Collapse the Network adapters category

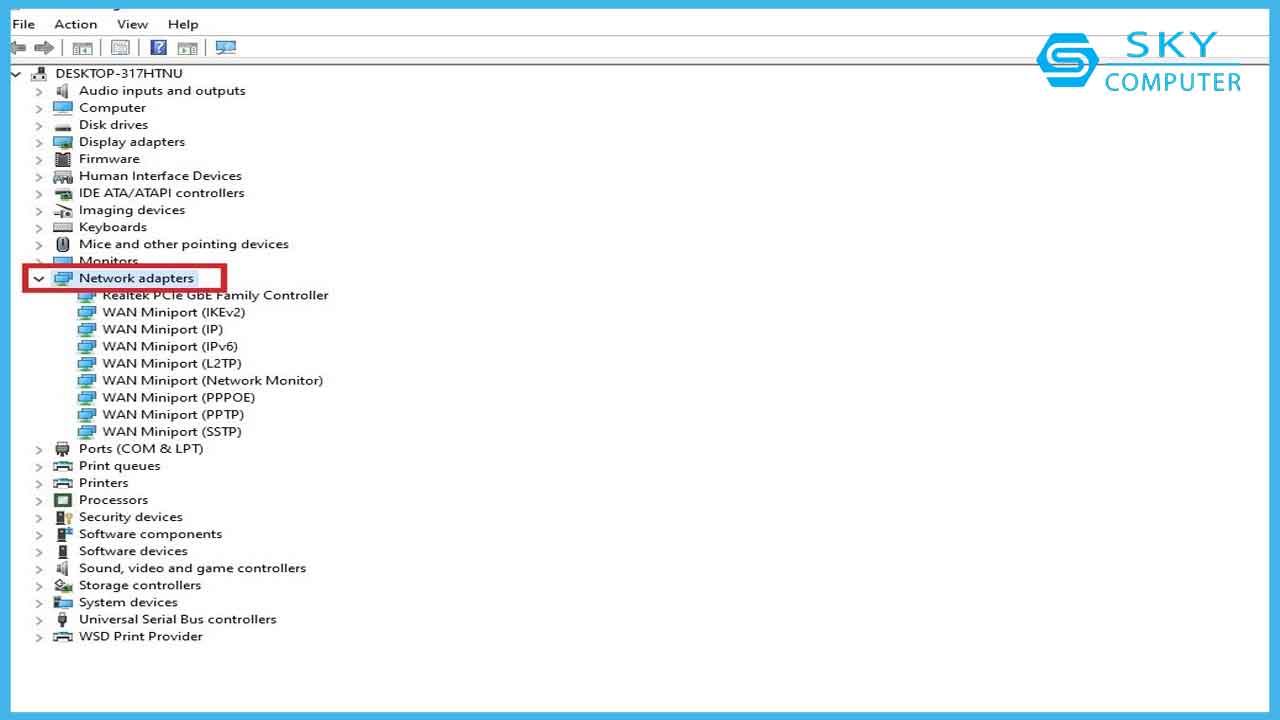click(39, 279)
